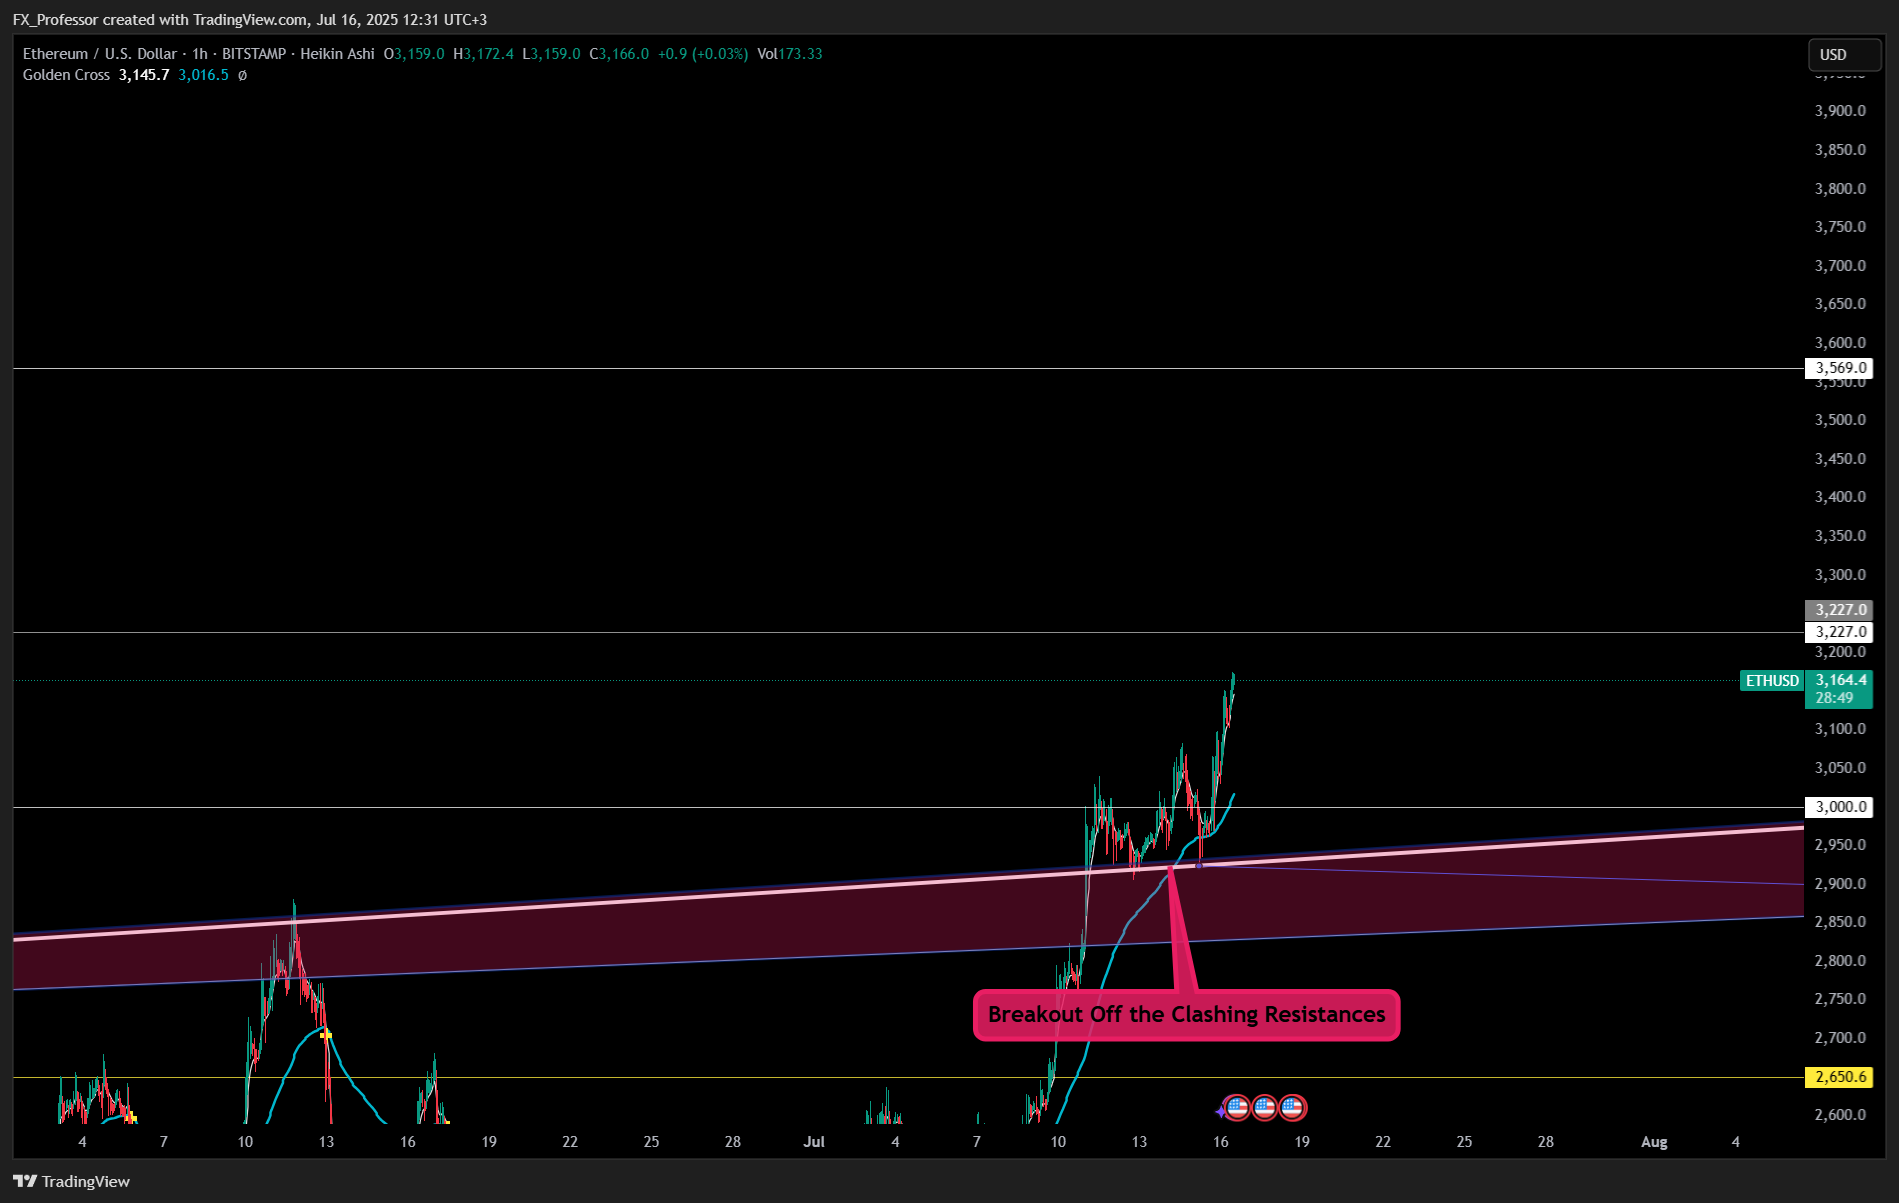
Task: Click the Jul label on the time axis
Action: pos(814,1141)
